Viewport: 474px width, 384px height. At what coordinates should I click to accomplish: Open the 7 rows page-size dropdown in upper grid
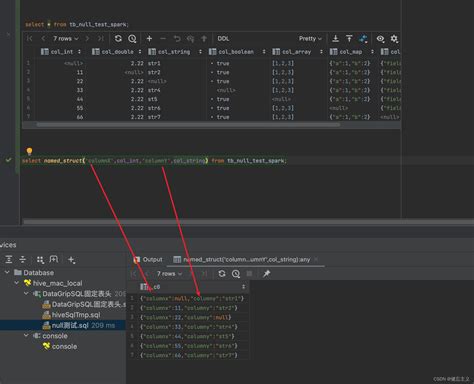[x=66, y=39]
